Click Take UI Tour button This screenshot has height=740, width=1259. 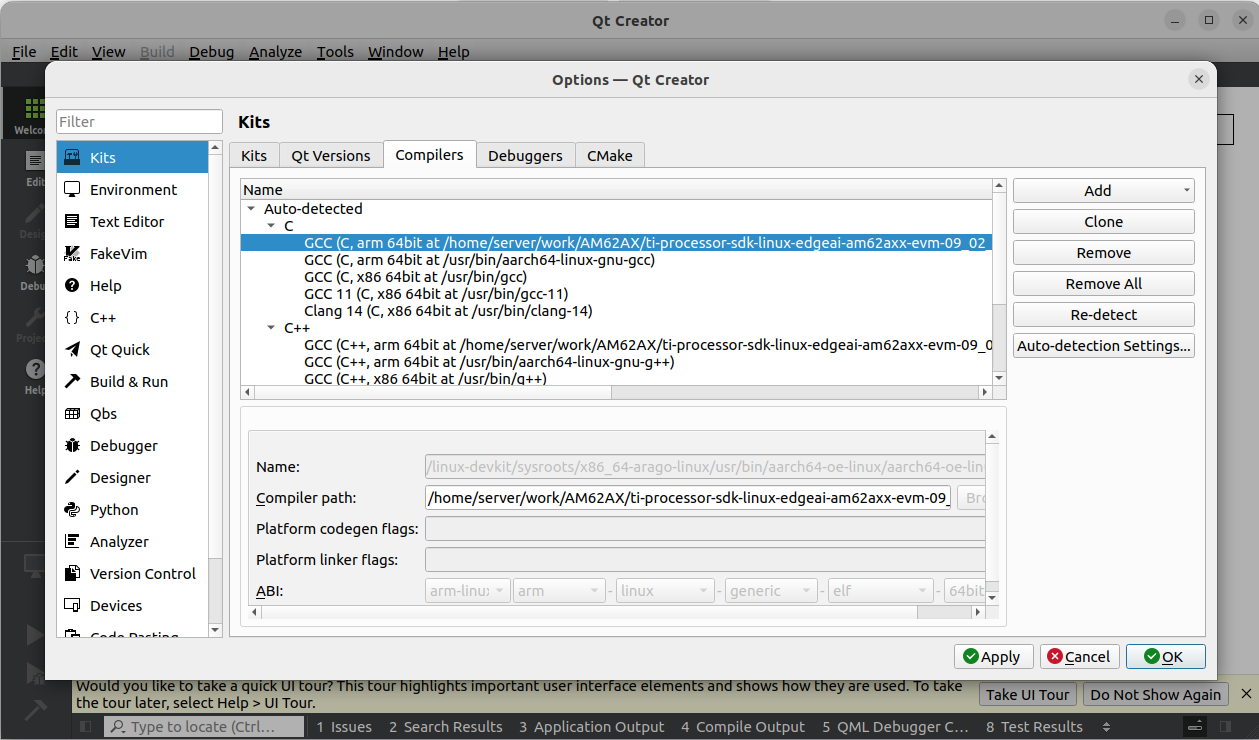tap(1028, 695)
